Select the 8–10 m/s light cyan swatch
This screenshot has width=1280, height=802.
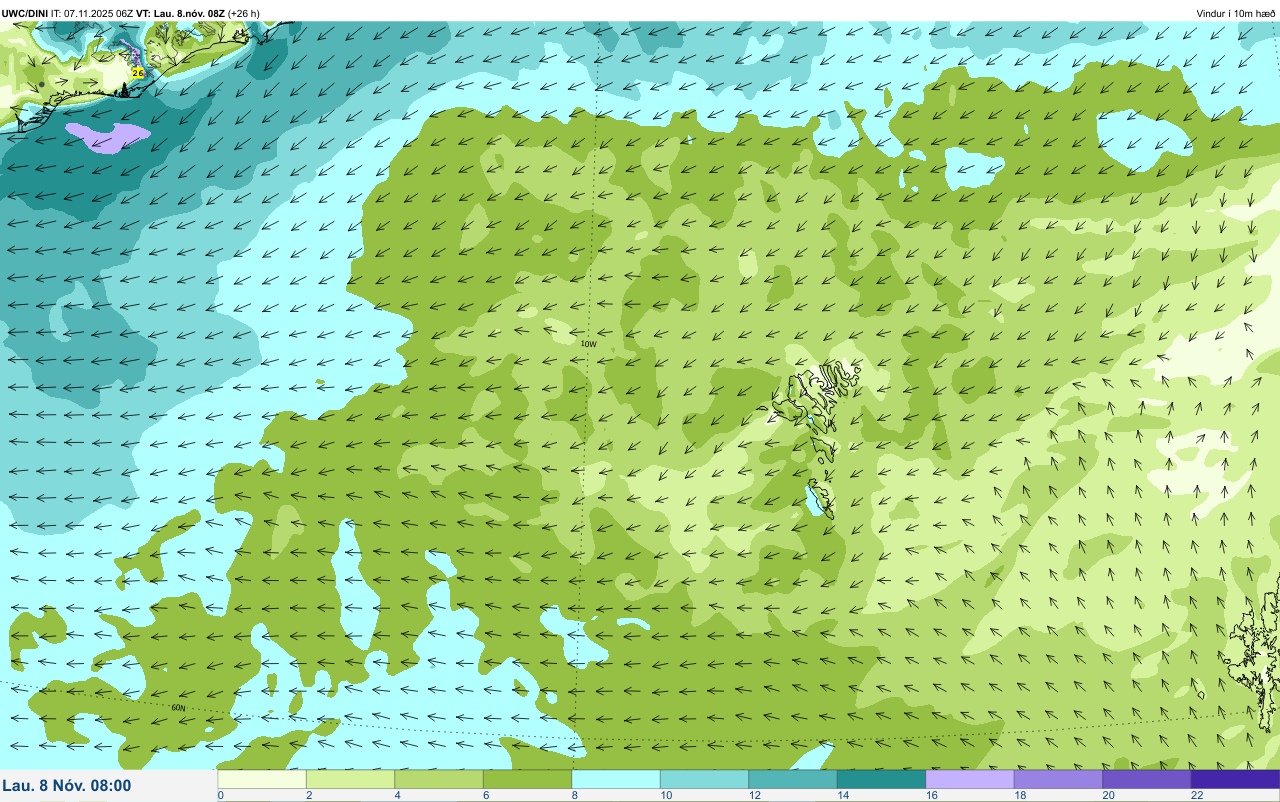pyautogui.click(x=616, y=779)
